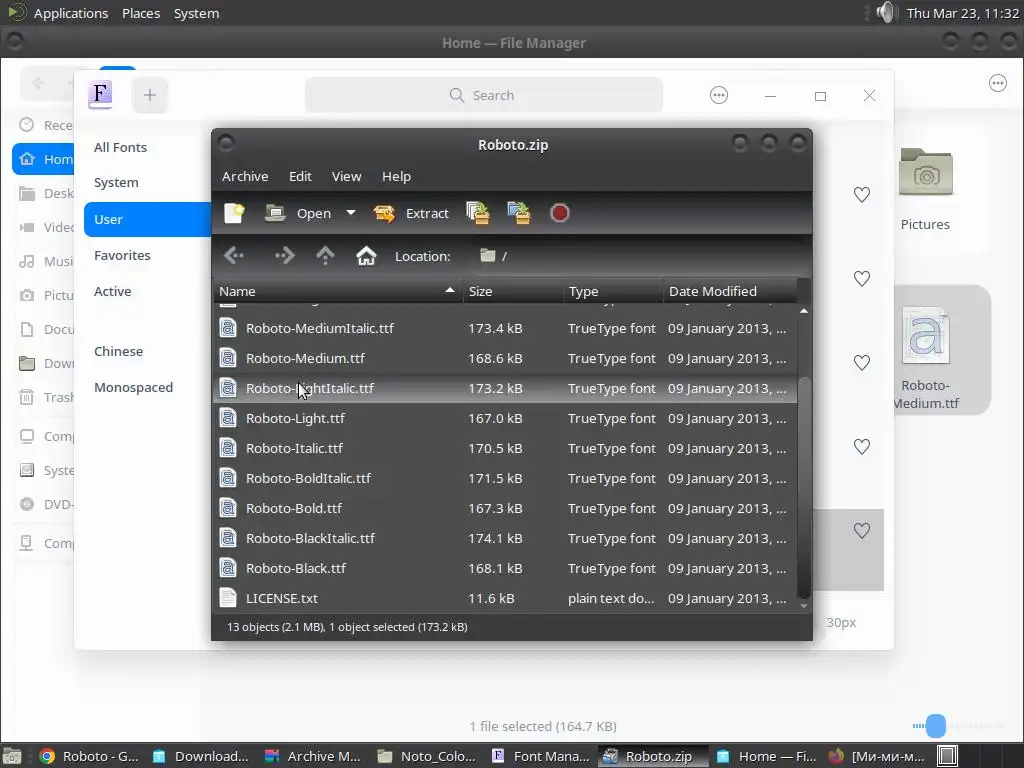1024x768 pixels.
Task: Click the Font Manager search field
Action: pos(484,95)
